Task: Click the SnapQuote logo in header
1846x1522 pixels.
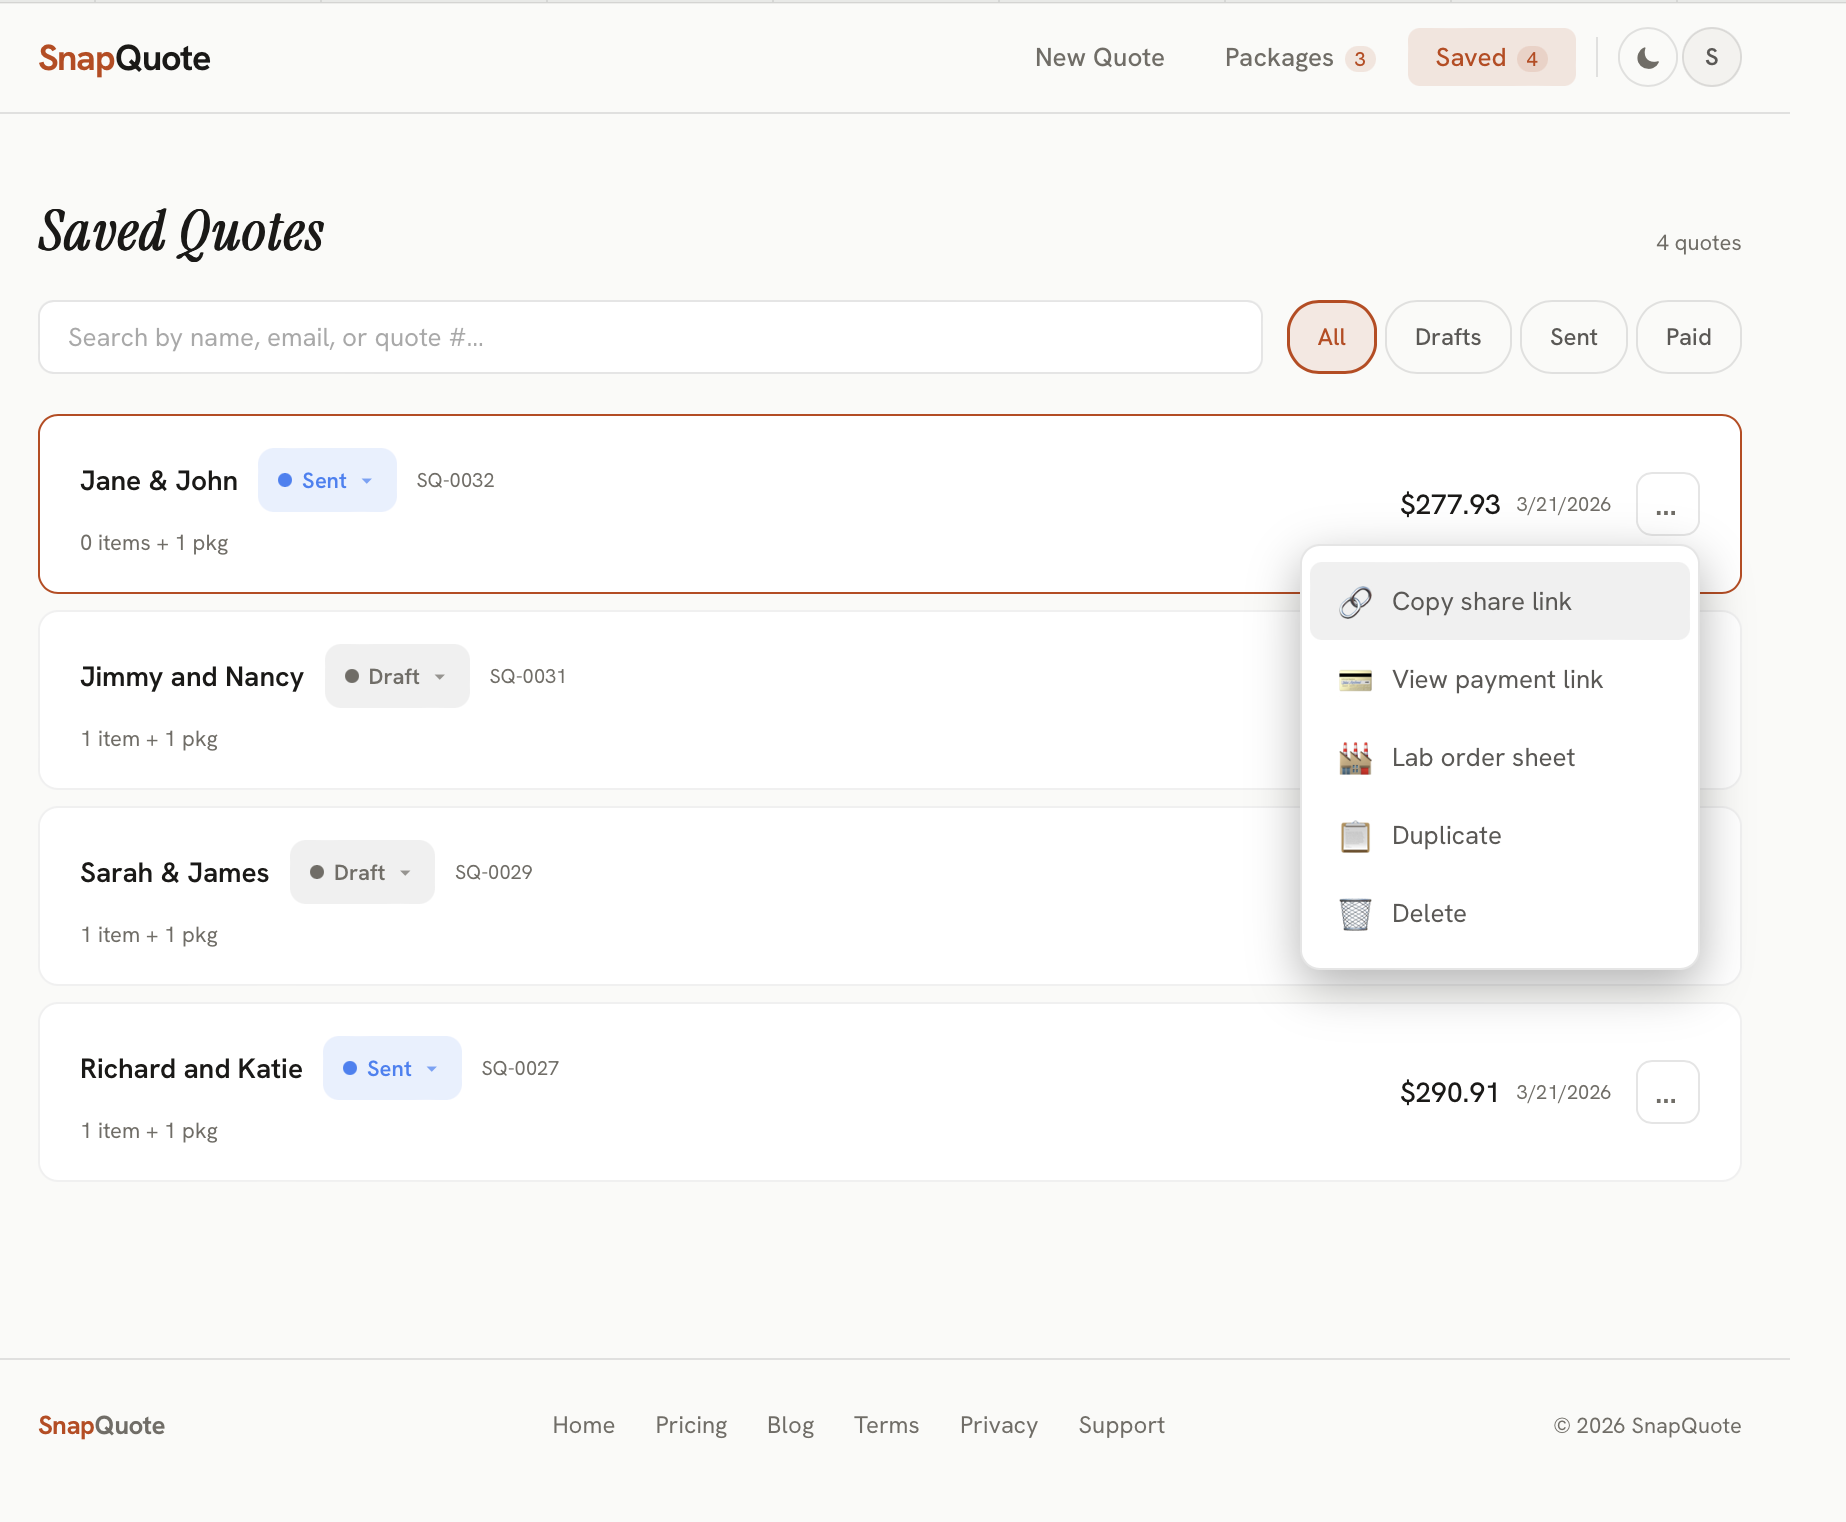Action: tap(124, 58)
